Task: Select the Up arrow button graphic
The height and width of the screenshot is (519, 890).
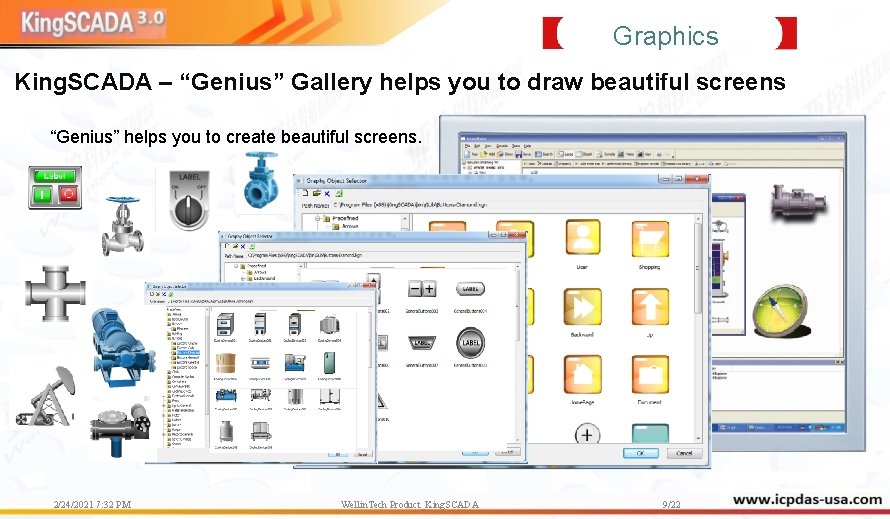Action: (x=650, y=307)
